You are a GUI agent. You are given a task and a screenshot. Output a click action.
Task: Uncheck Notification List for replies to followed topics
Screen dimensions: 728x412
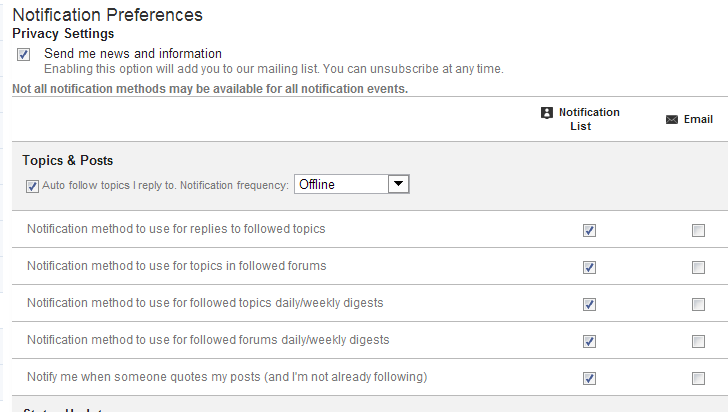pyautogui.click(x=589, y=231)
